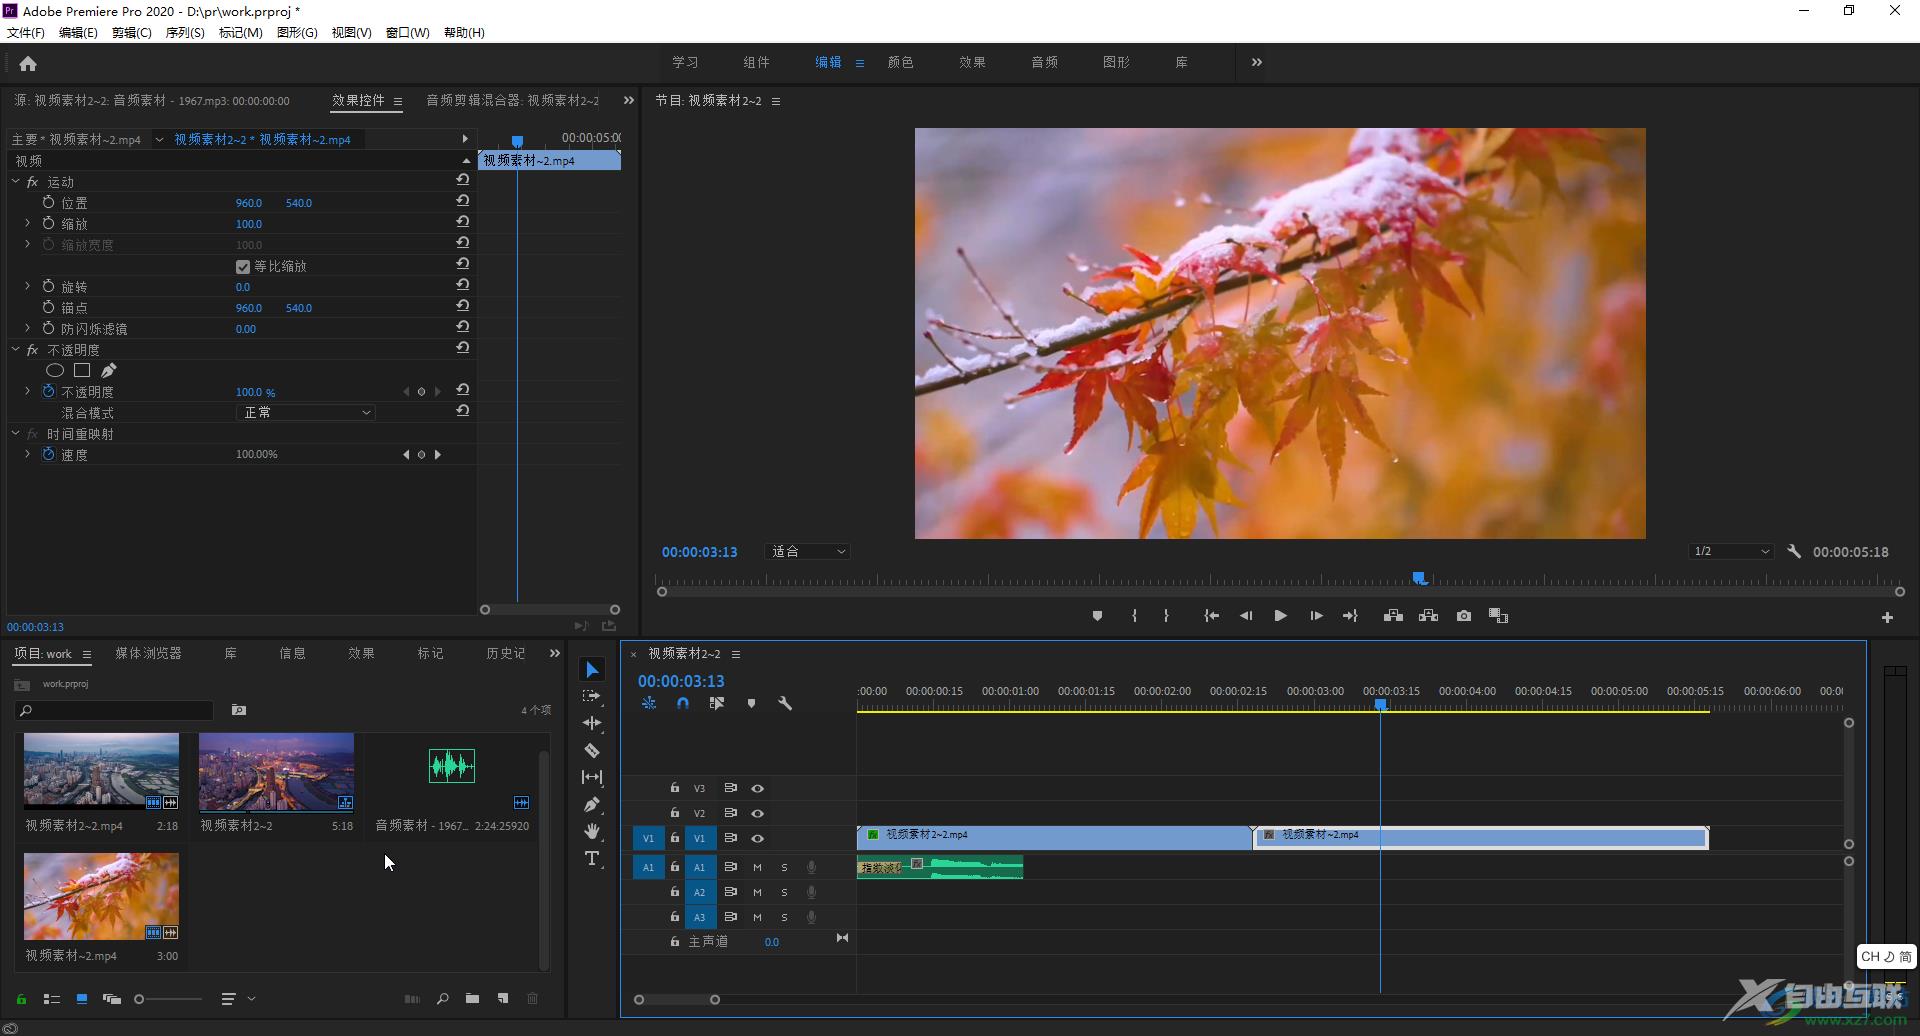
Task: Select the Selection tool arrow
Action: [x=592, y=670]
